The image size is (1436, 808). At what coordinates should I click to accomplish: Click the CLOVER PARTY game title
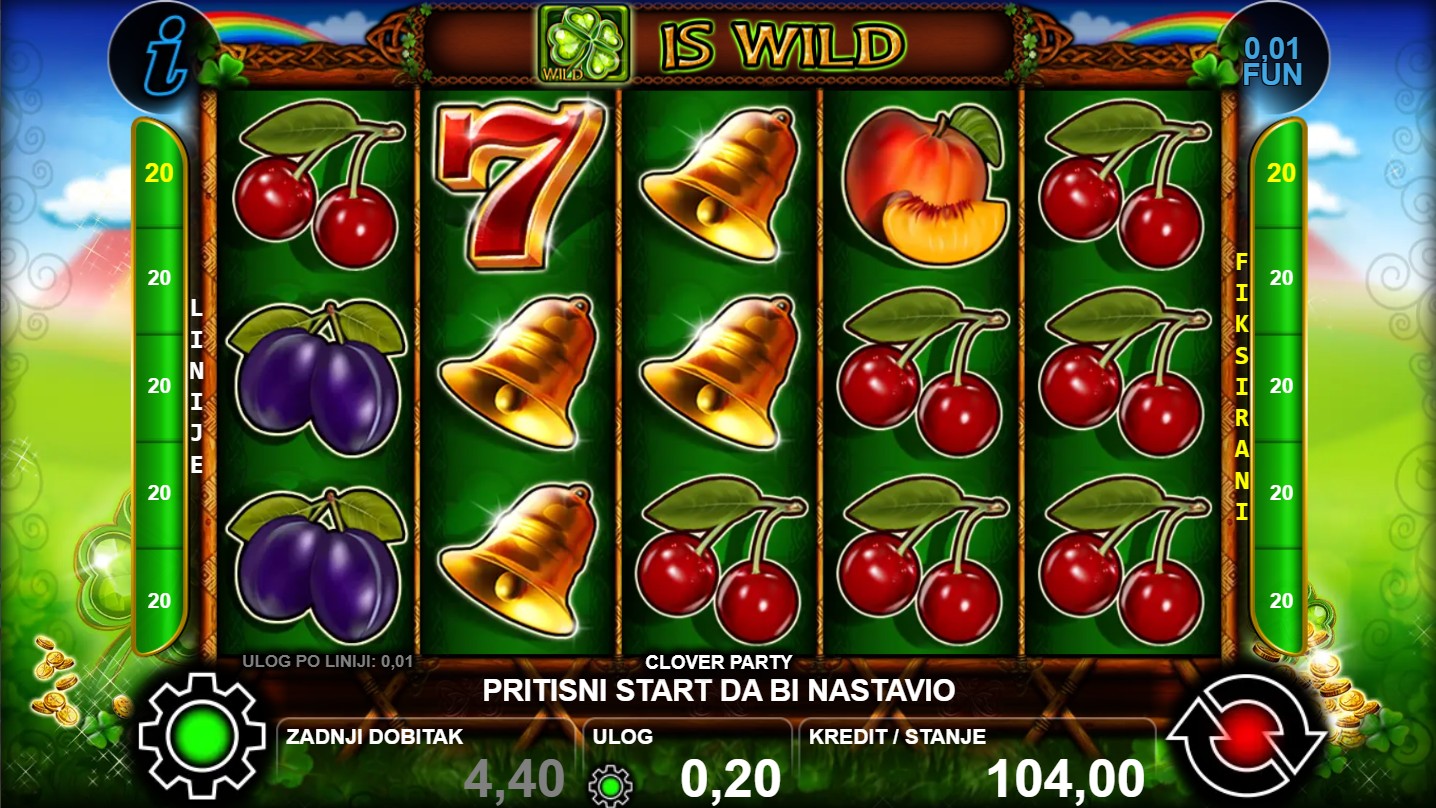click(x=718, y=662)
